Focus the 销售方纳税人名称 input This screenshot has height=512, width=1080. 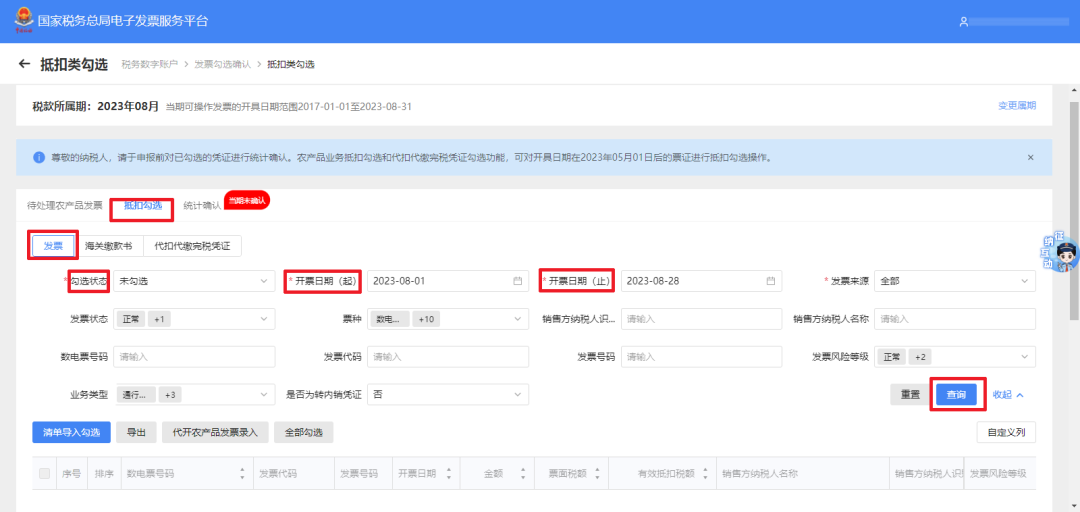(955, 319)
